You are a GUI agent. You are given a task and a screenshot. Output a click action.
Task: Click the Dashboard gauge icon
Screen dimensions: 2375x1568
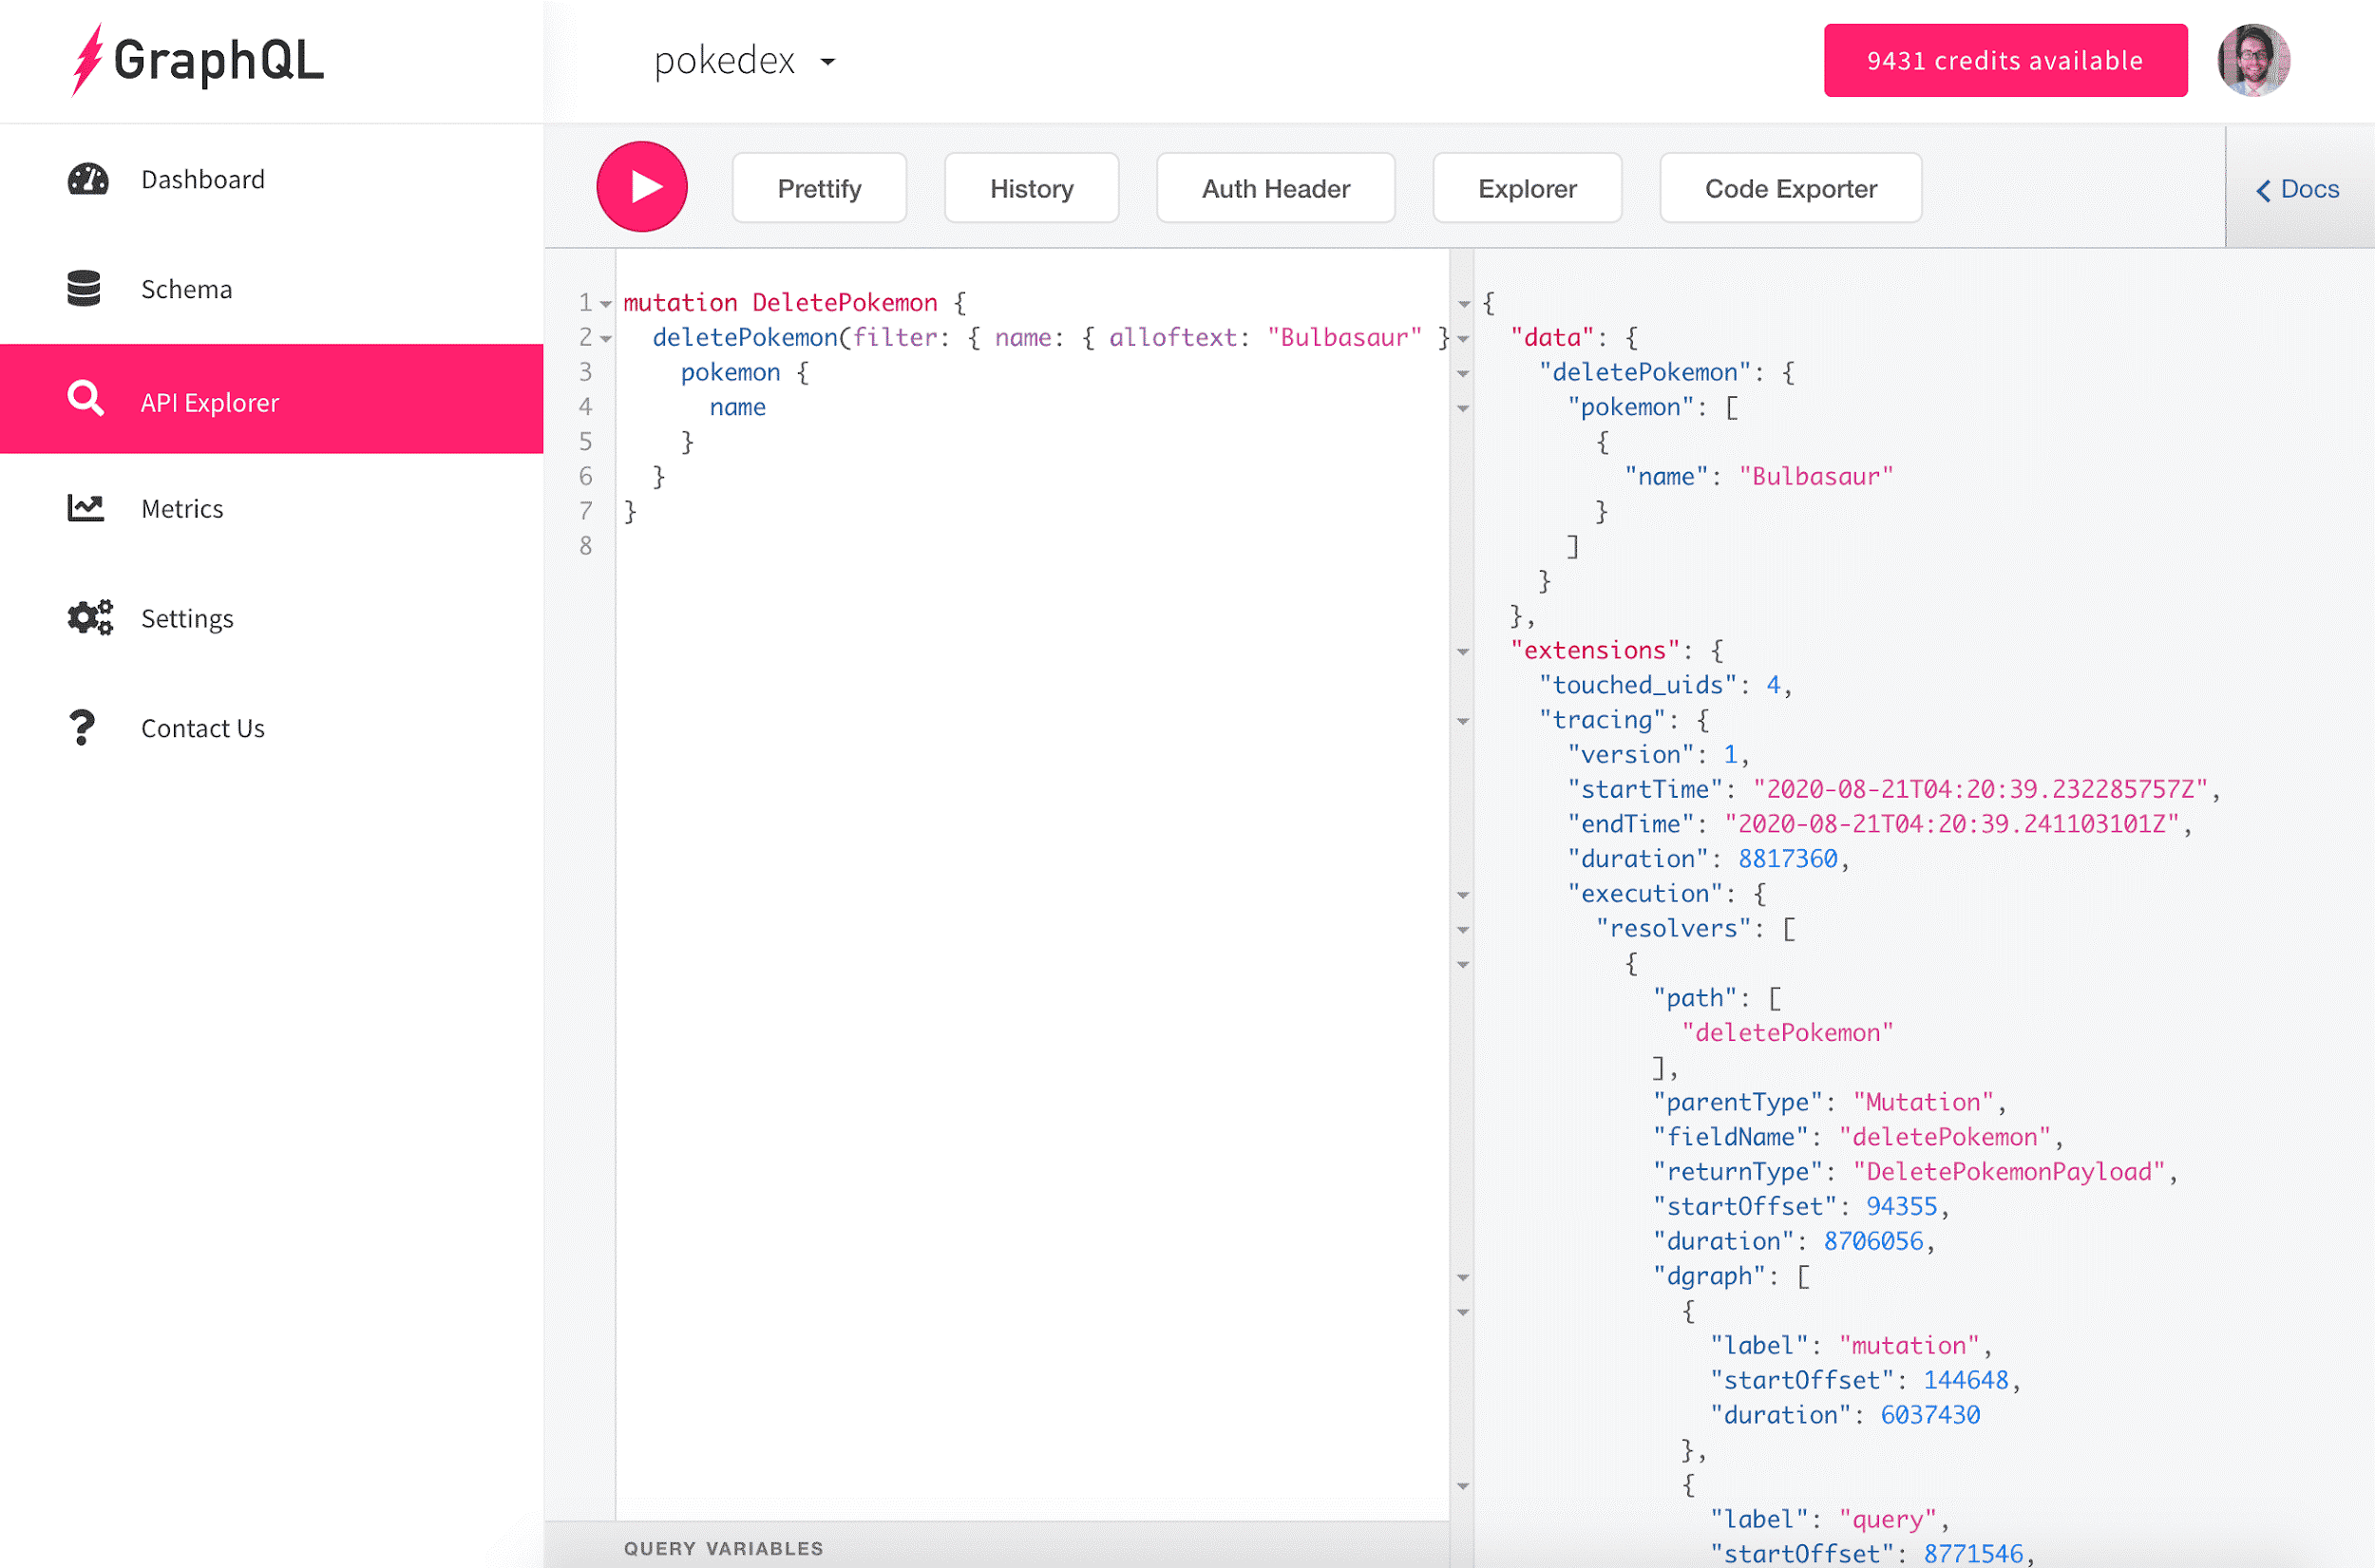click(88, 179)
